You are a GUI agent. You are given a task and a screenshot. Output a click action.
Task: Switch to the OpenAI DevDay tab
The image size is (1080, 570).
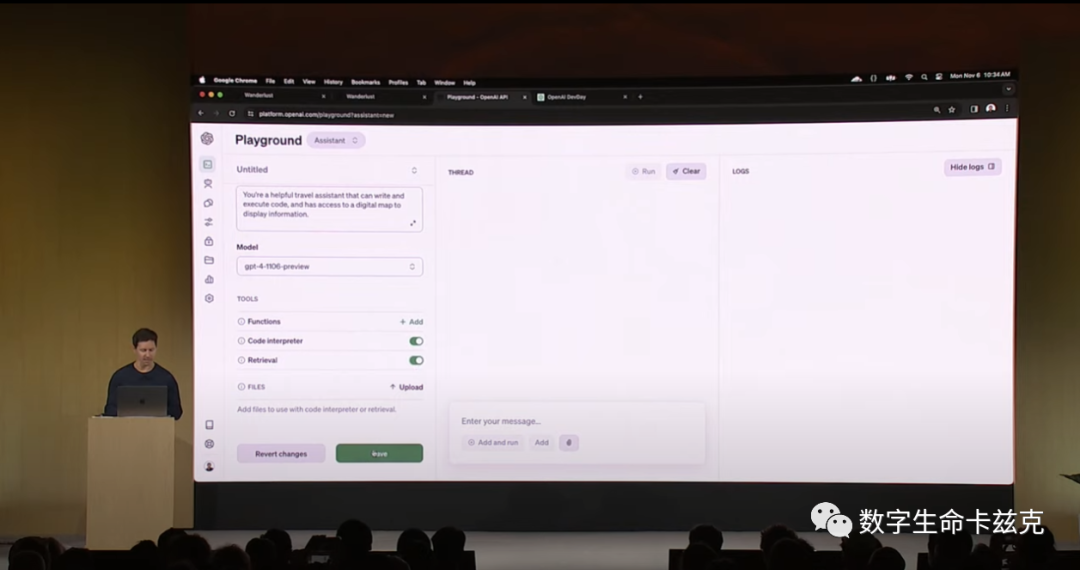(x=581, y=97)
